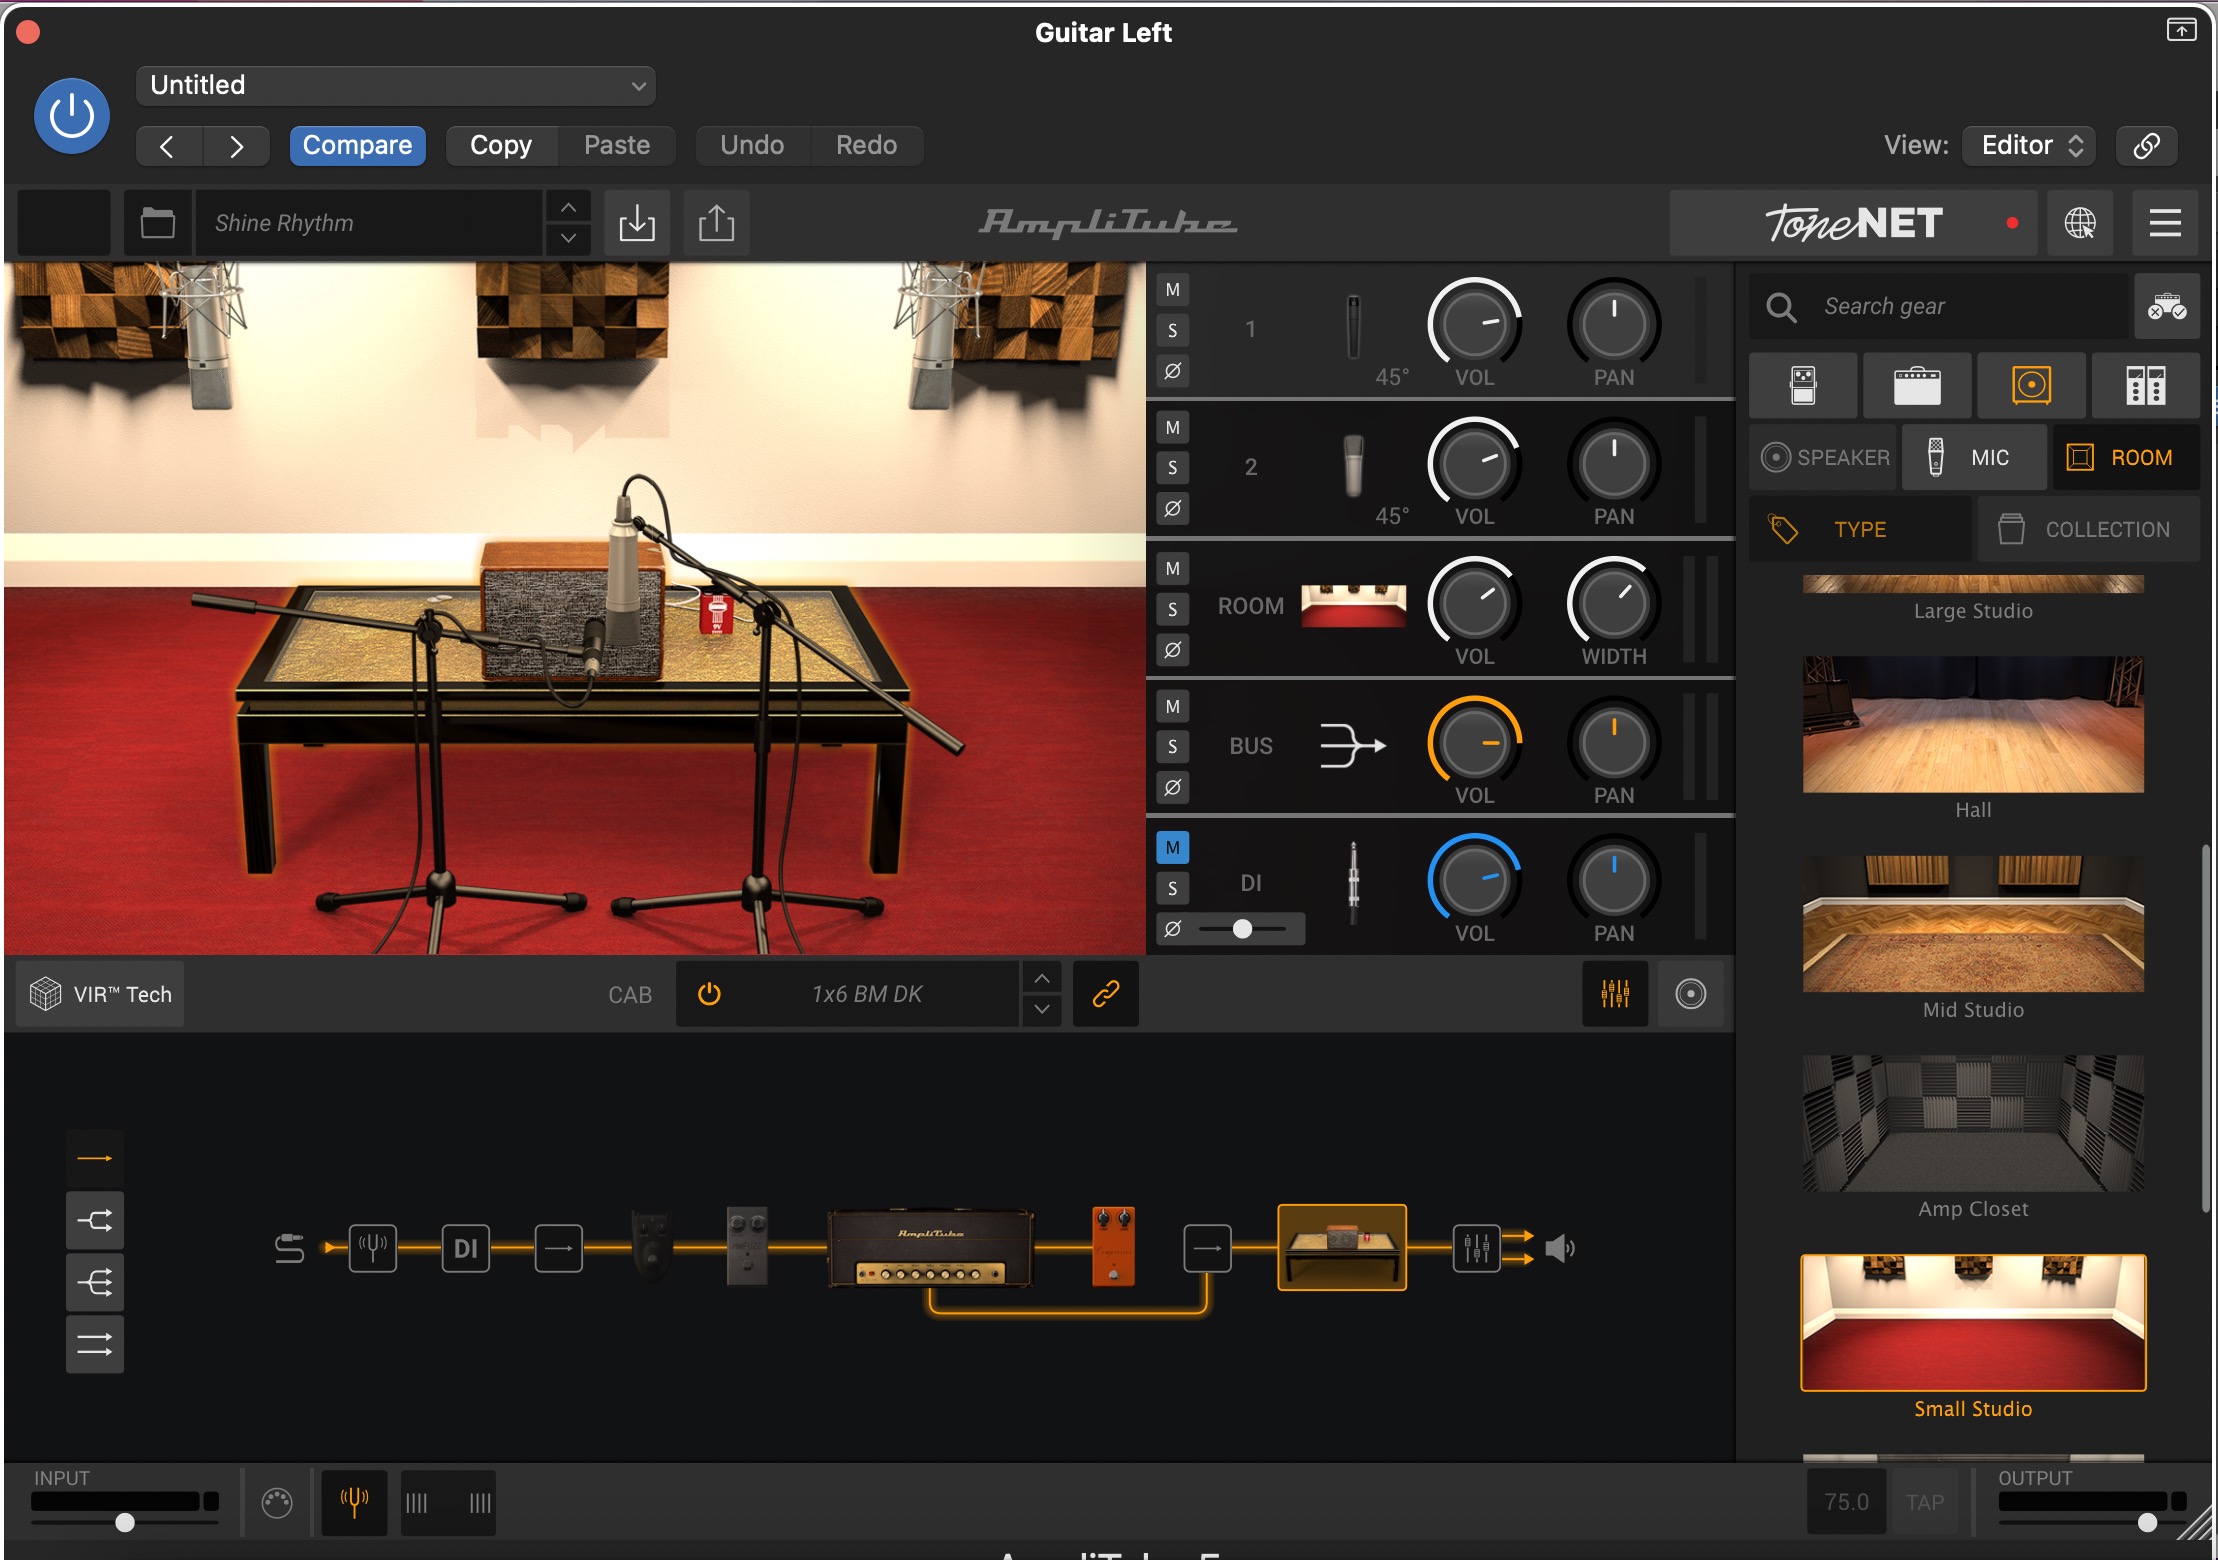Toggle the cabinet link chain icon
This screenshot has width=2218, height=1560.
[x=1106, y=994]
